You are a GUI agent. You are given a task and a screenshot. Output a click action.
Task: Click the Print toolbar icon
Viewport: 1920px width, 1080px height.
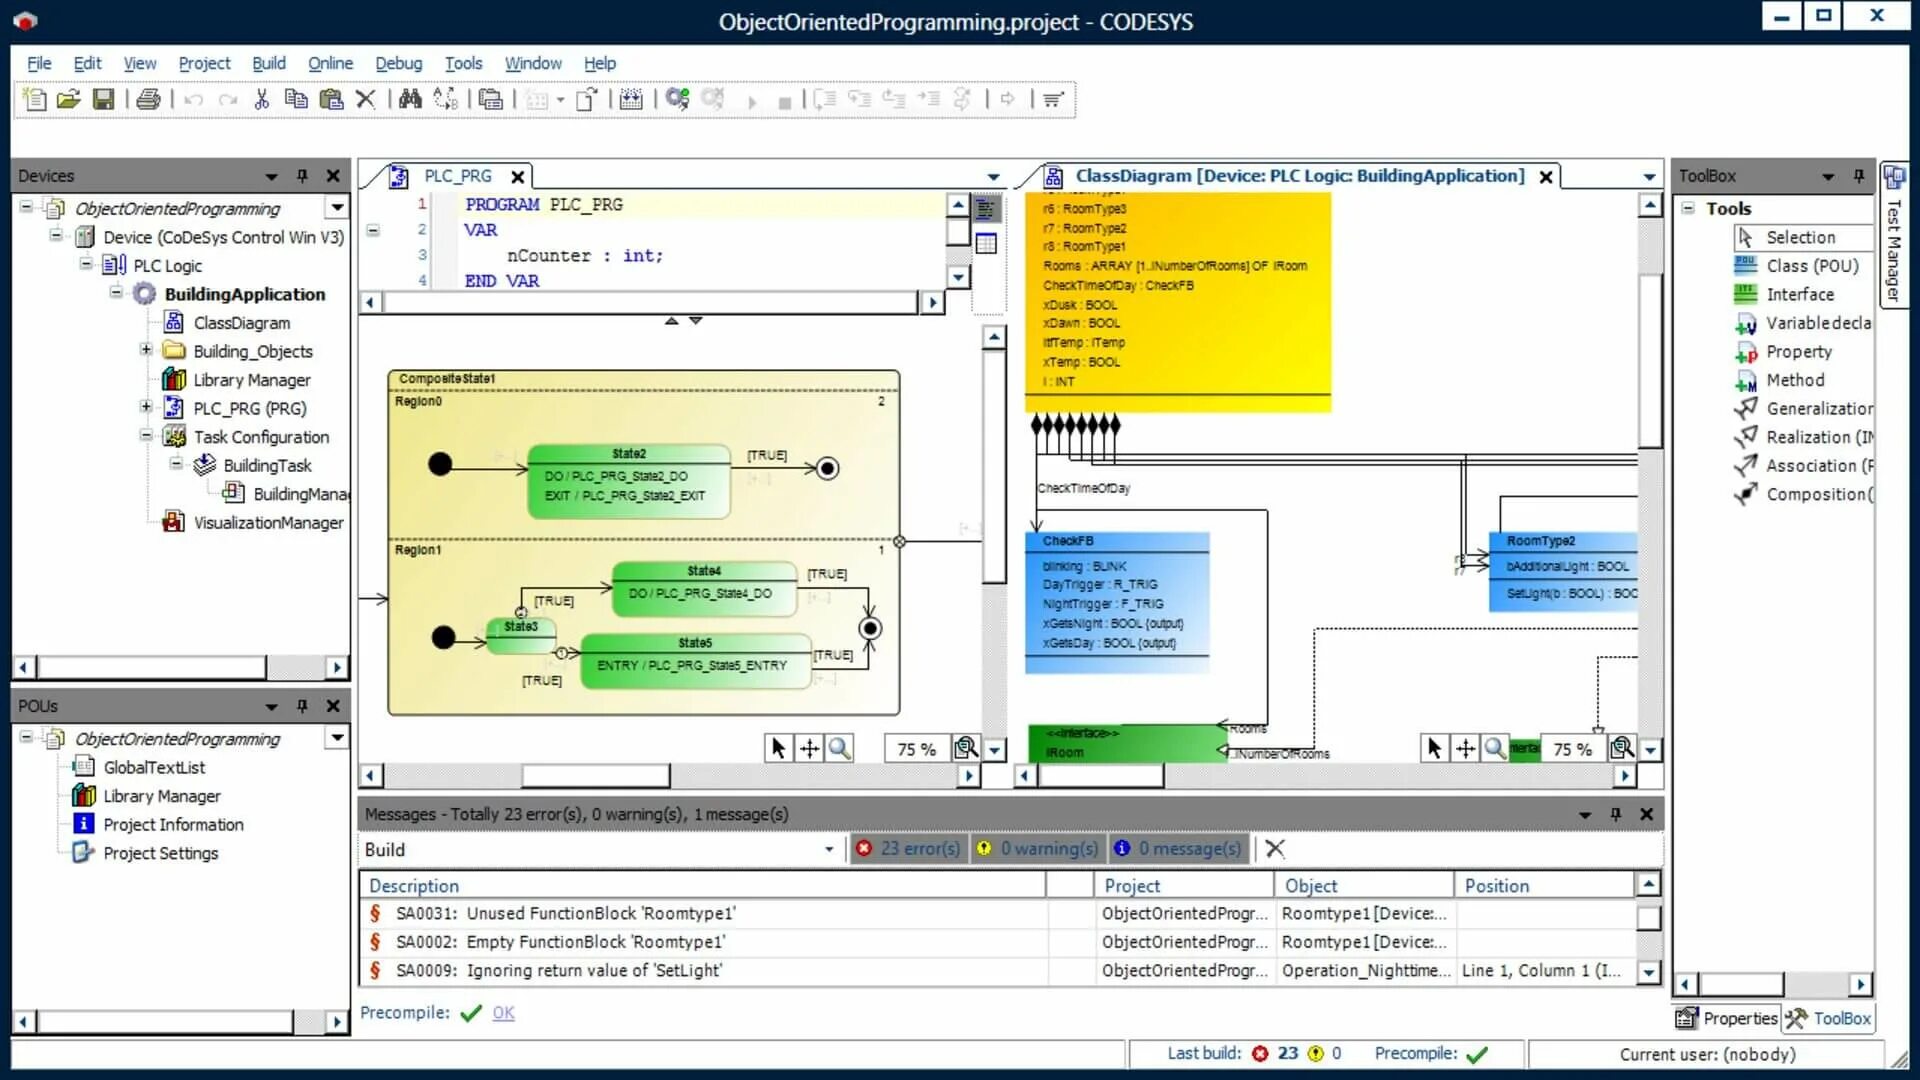coord(148,99)
